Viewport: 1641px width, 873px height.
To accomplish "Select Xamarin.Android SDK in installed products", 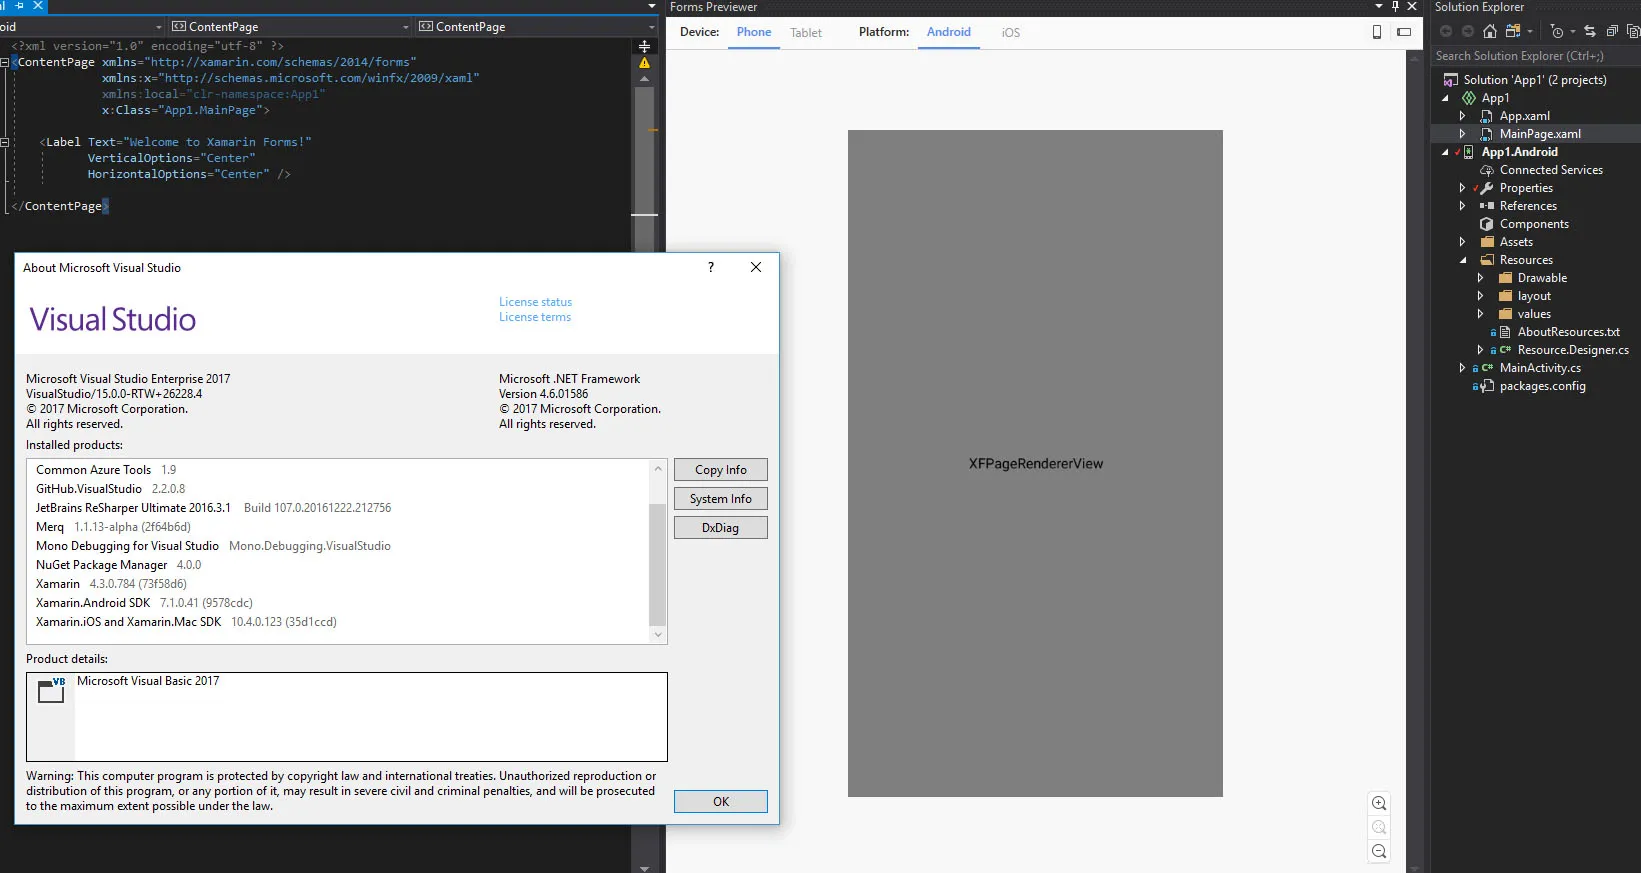I will (144, 603).
